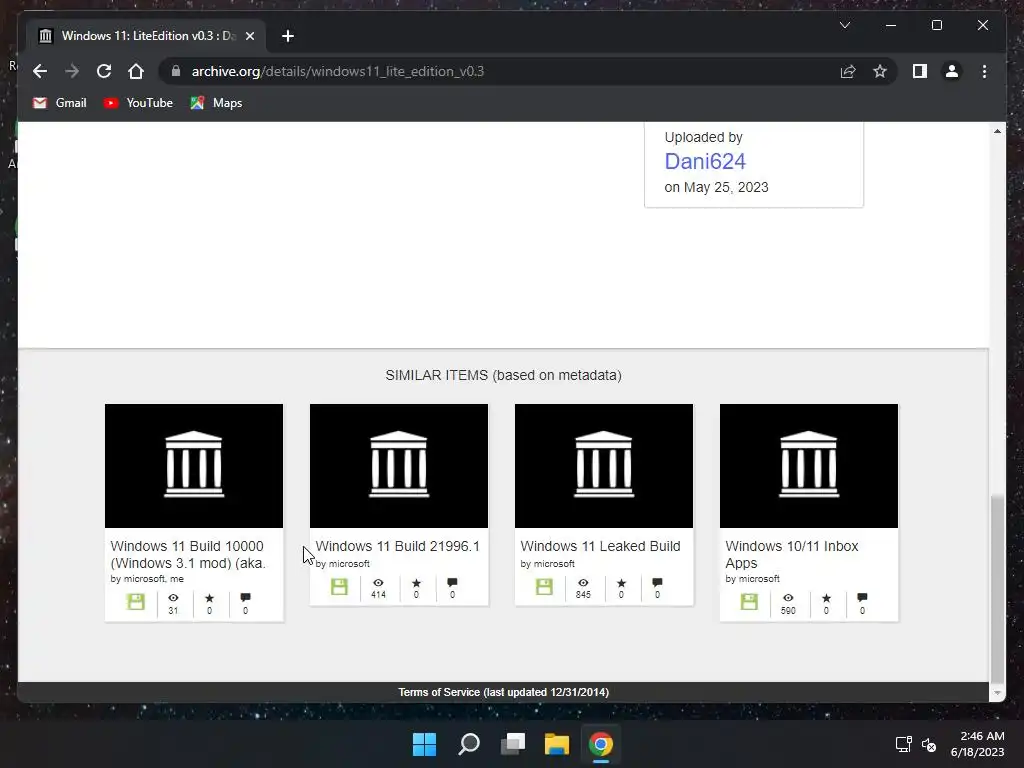This screenshot has width=1024, height=768.
Task: Go back to the previous page
Action: (x=40, y=71)
